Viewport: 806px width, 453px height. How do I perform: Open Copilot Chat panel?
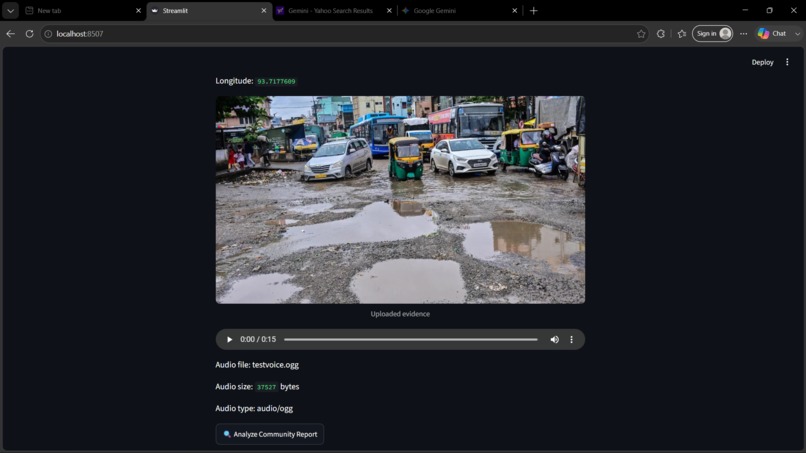772,33
